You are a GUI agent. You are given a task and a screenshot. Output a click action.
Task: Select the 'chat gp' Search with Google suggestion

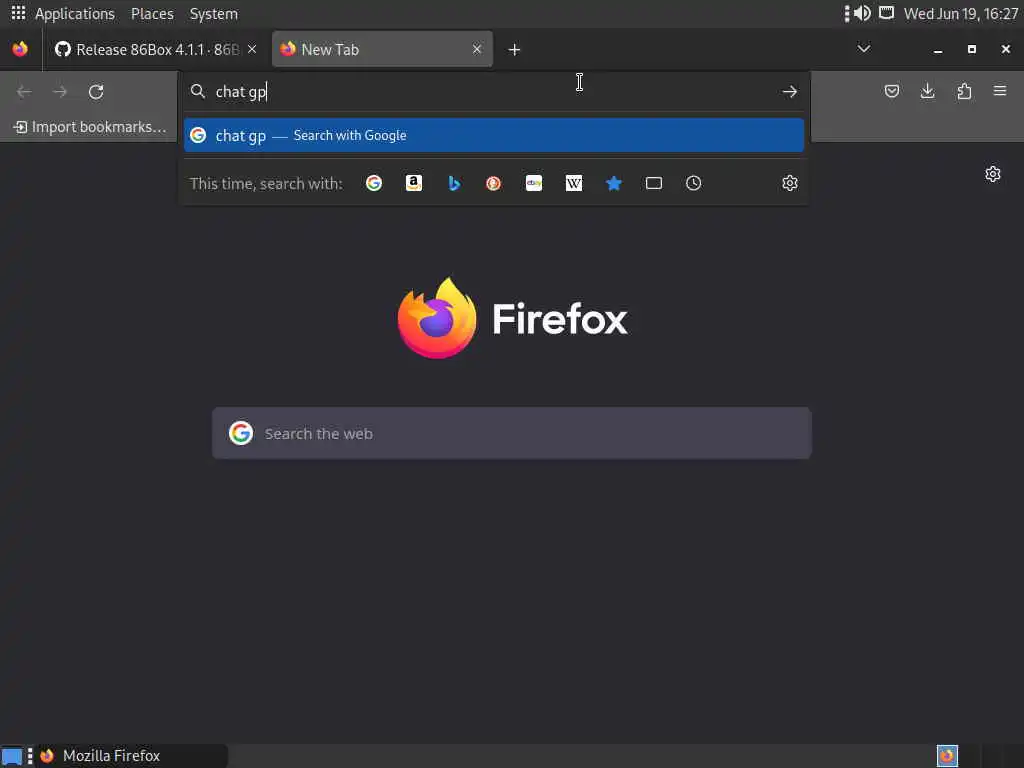point(494,135)
